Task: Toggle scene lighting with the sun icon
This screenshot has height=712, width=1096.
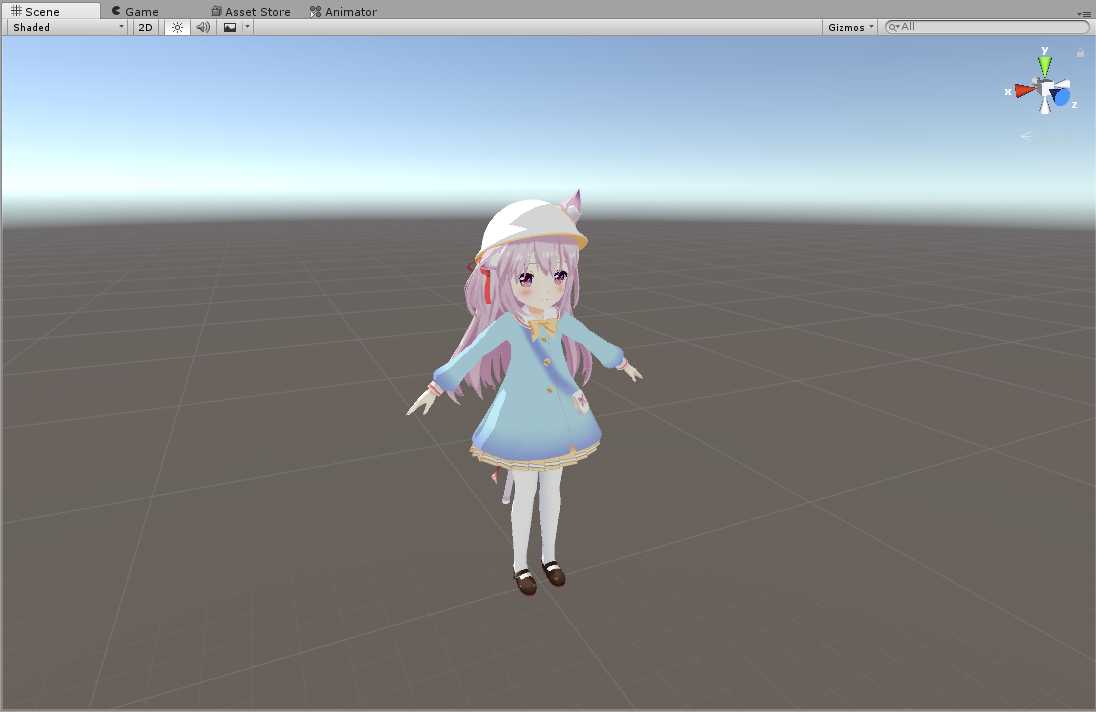Action: [177, 27]
